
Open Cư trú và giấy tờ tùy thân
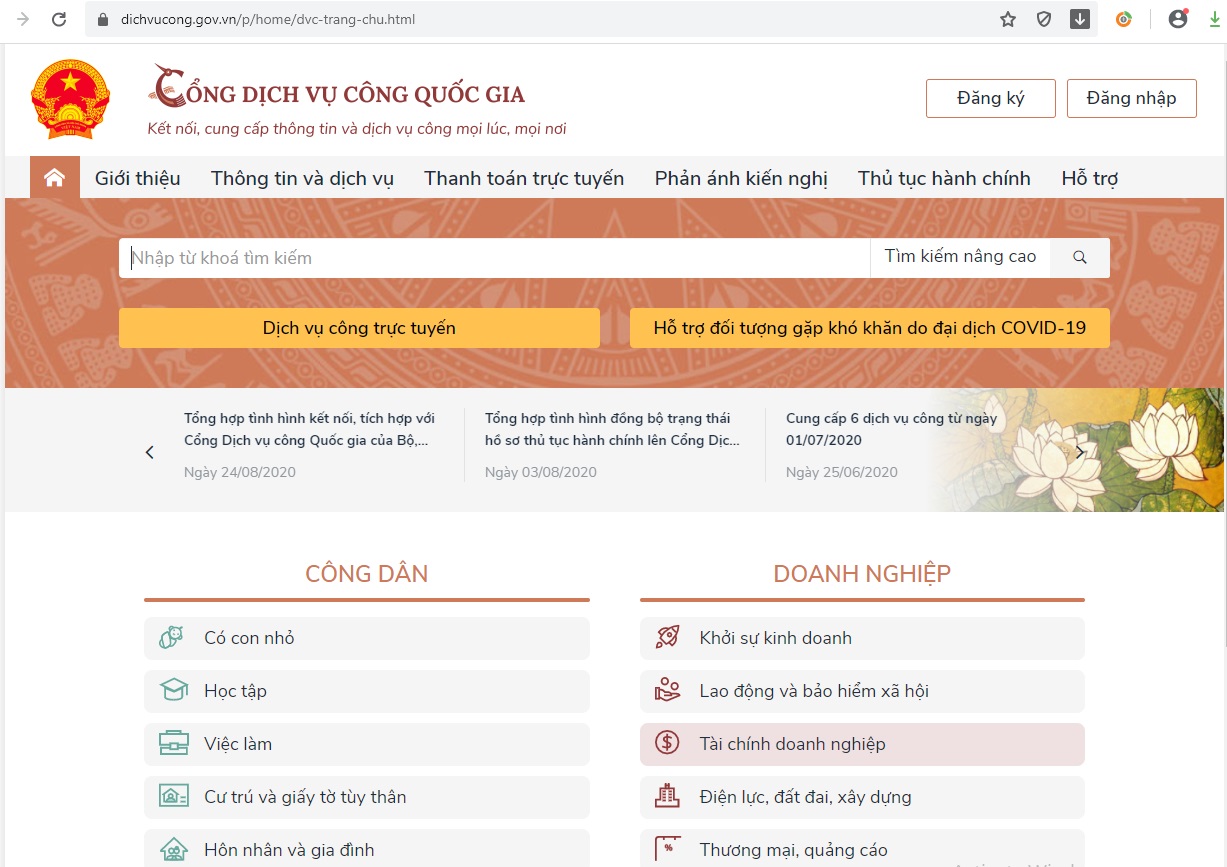[x=367, y=797]
